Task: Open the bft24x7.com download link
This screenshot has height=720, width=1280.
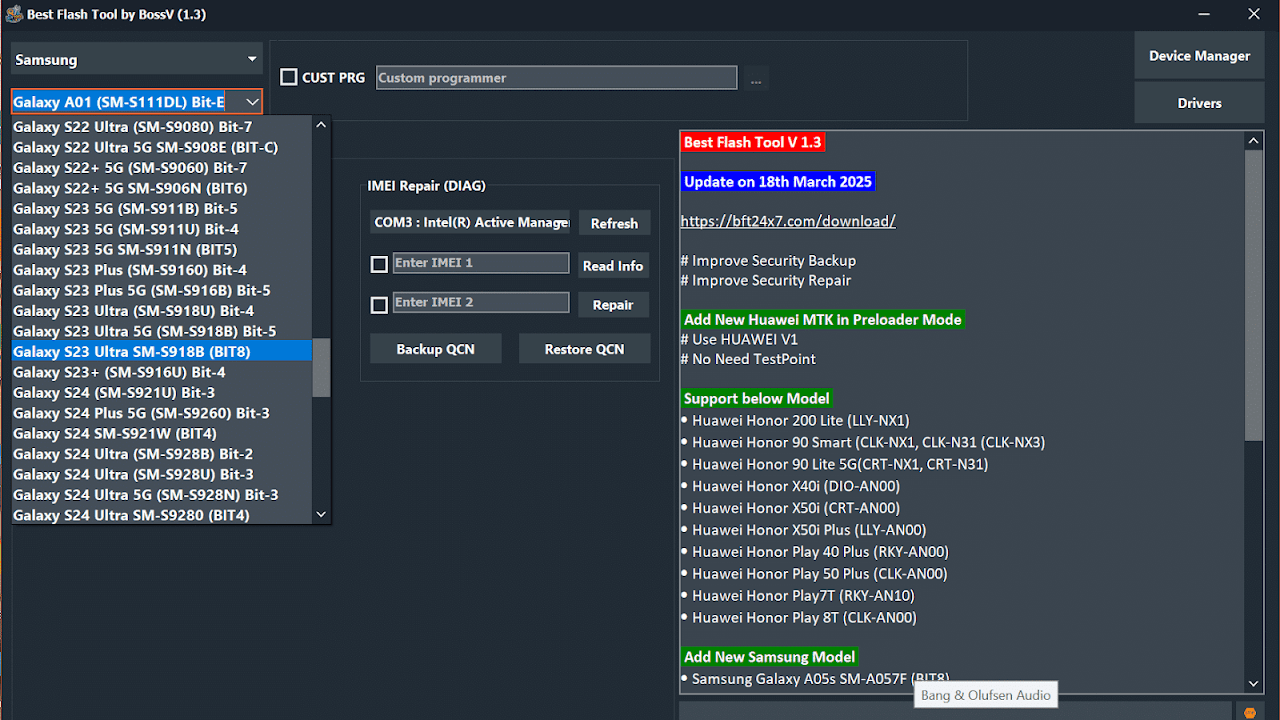Action: 788,221
